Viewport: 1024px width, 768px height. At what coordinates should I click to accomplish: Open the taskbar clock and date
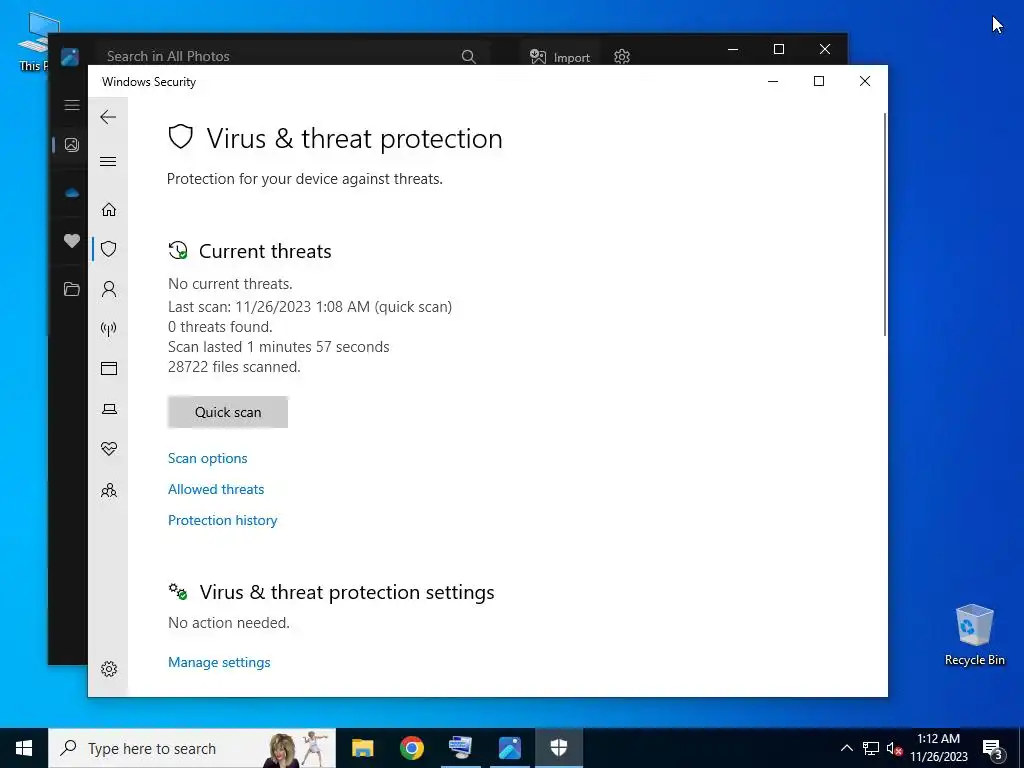point(938,748)
